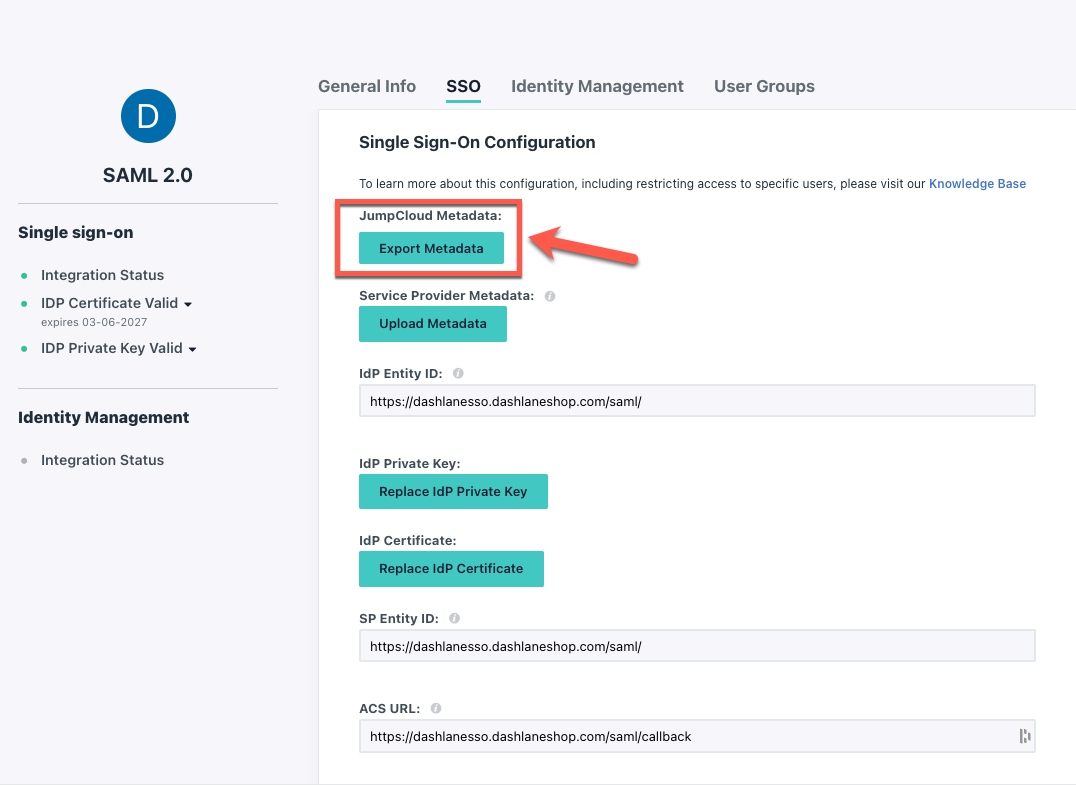Image resolution: width=1076 pixels, height=785 pixels.
Task: Click info icon next to IdP Entity ID
Action: click(458, 373)
